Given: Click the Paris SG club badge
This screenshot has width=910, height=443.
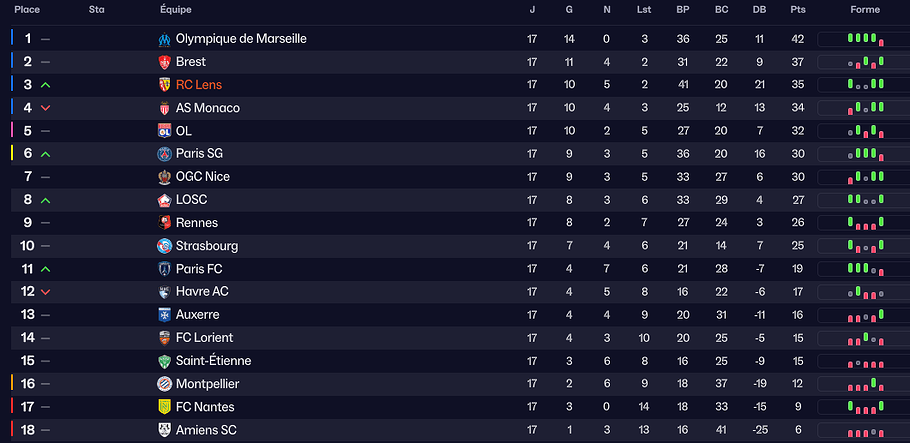Looking at the screenshot, I should pos(165,154).
